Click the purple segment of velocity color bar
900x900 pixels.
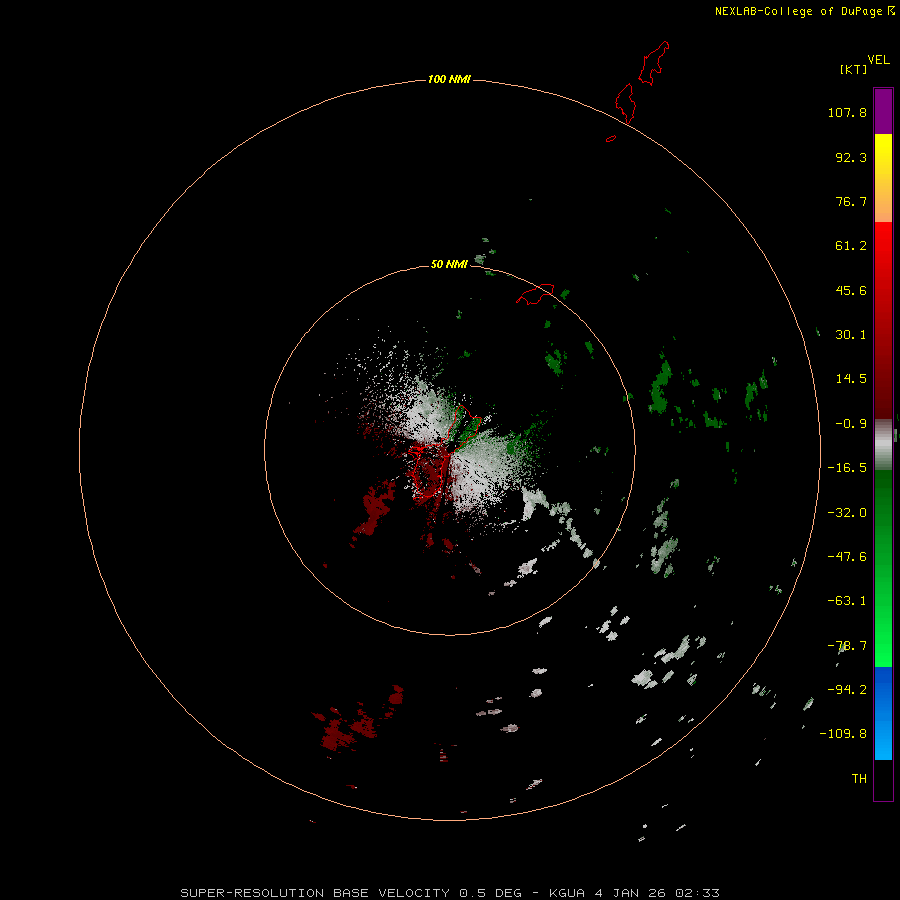883,111
